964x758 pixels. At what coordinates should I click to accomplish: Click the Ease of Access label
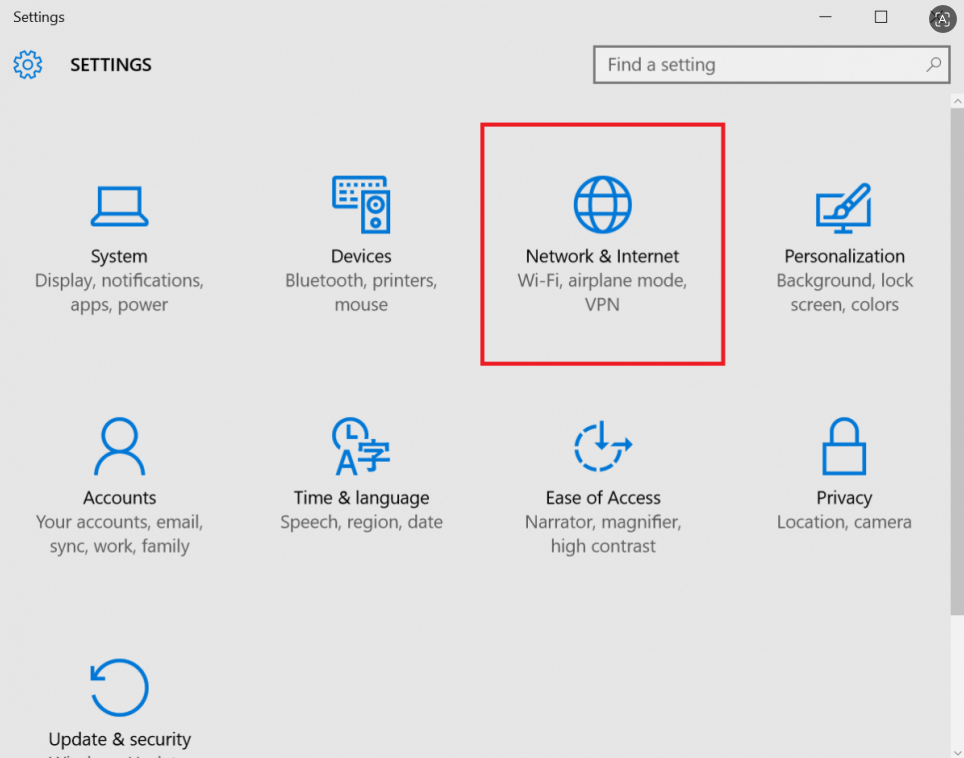click(602, 497)
